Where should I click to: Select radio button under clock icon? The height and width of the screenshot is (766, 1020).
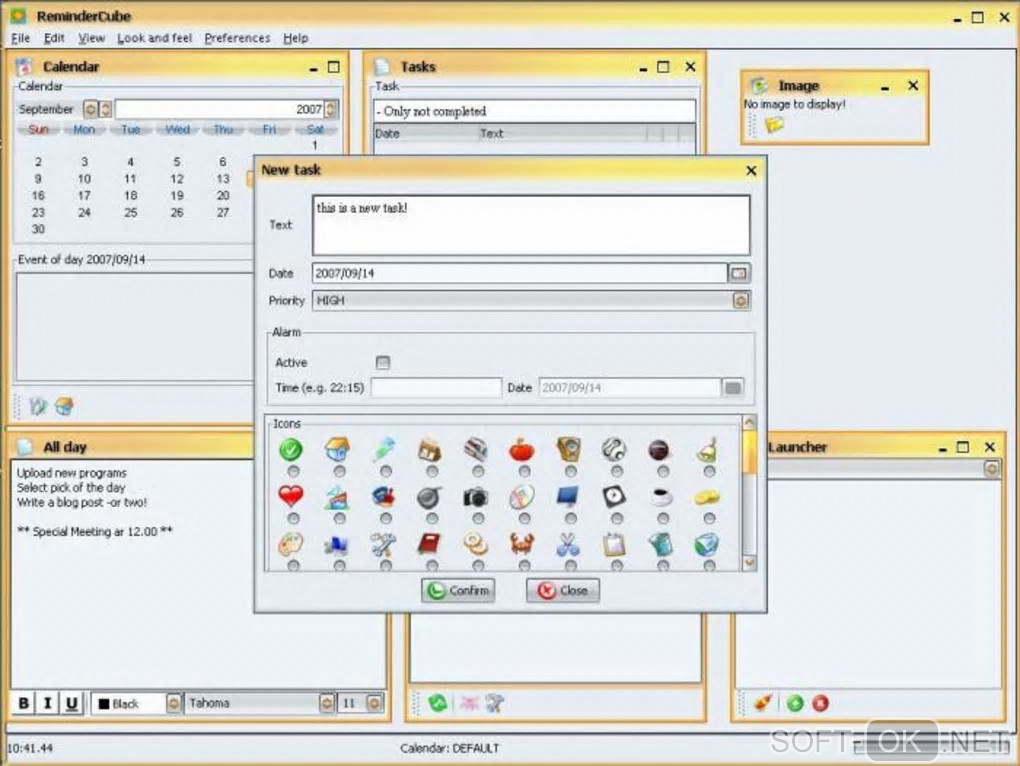[617, 518]
